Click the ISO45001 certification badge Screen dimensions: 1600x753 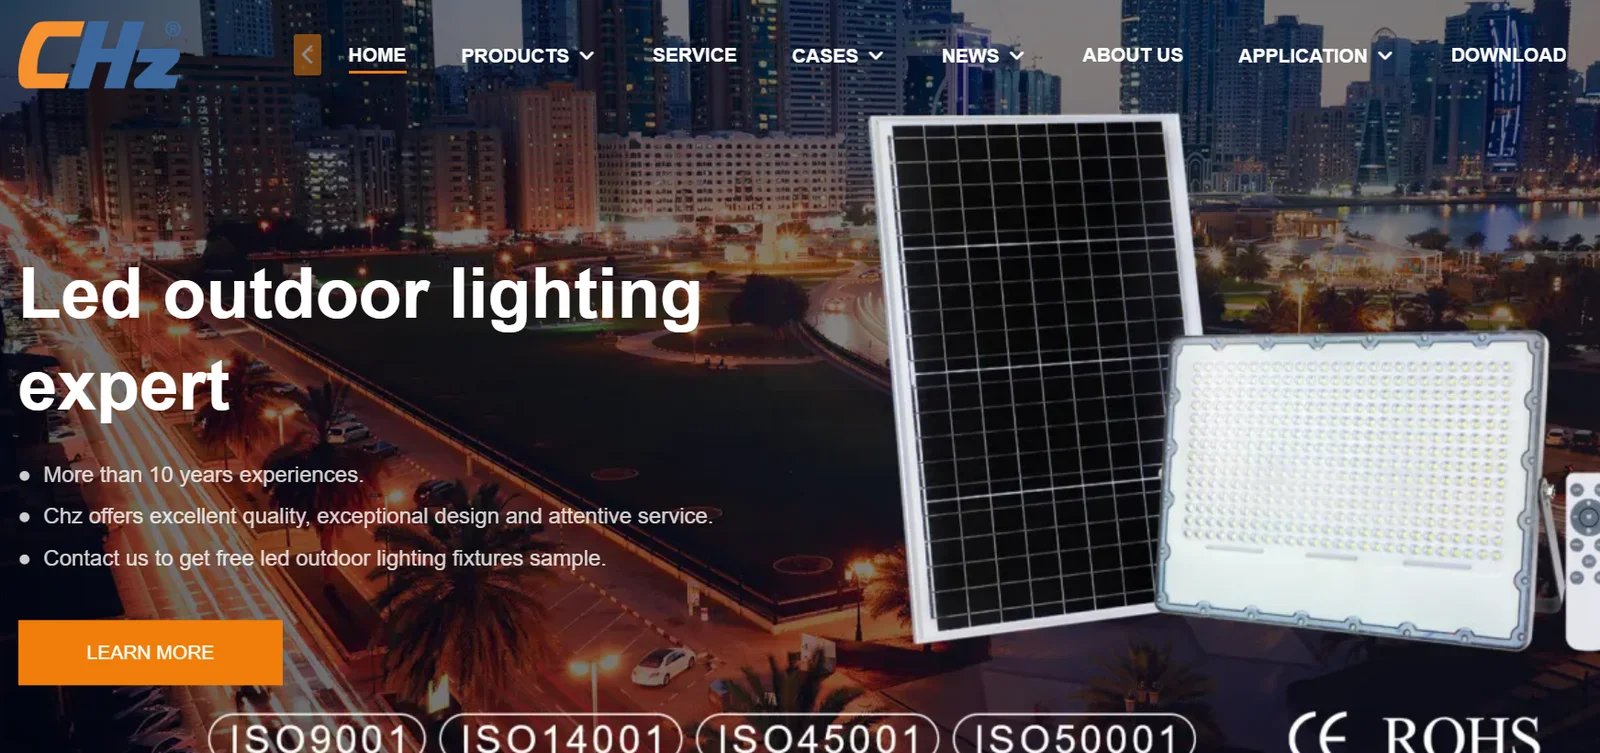tap(817, 735)
